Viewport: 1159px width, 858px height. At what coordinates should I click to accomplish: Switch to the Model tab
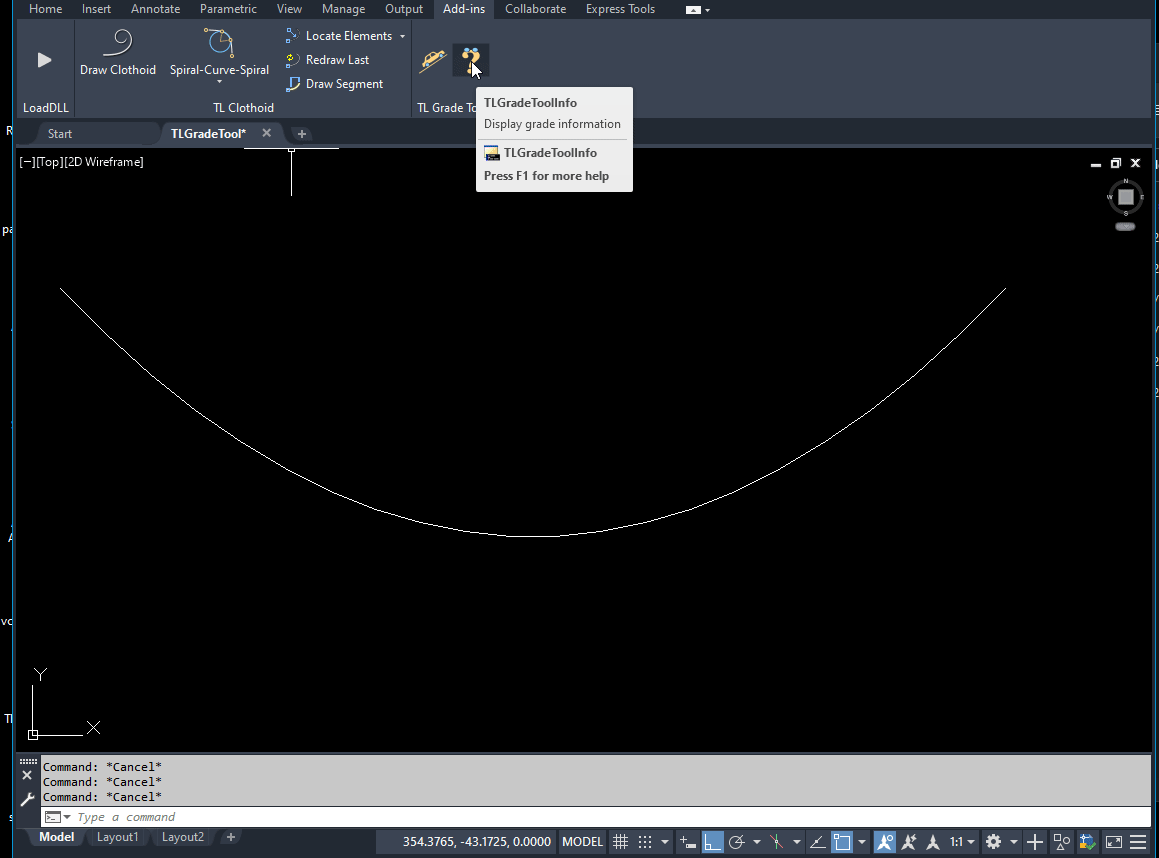coord(57,837)
